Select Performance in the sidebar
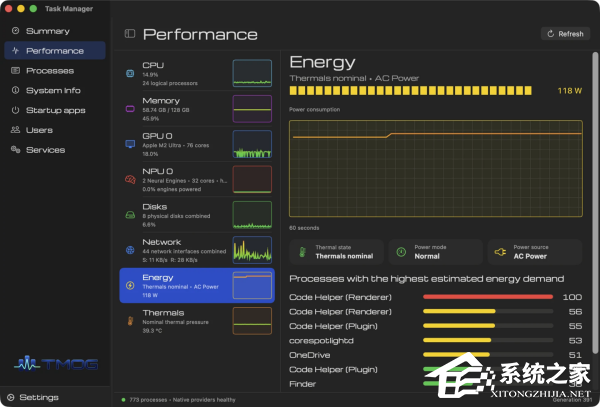600x407 pixels. [x=54, y=51]
